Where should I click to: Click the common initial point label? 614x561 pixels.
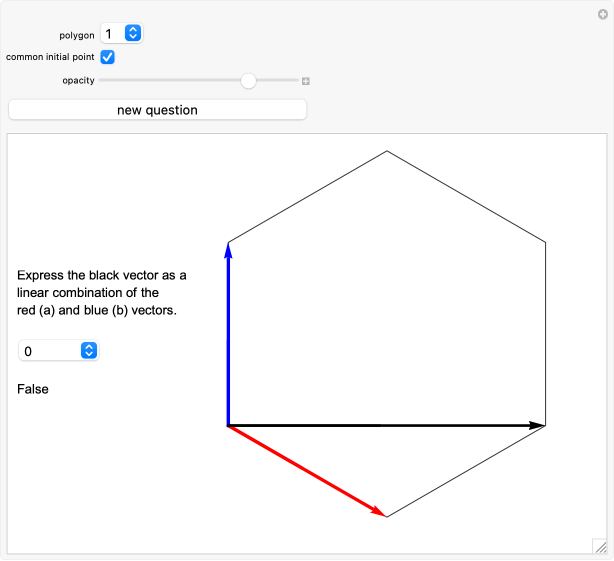click(50, 57)
